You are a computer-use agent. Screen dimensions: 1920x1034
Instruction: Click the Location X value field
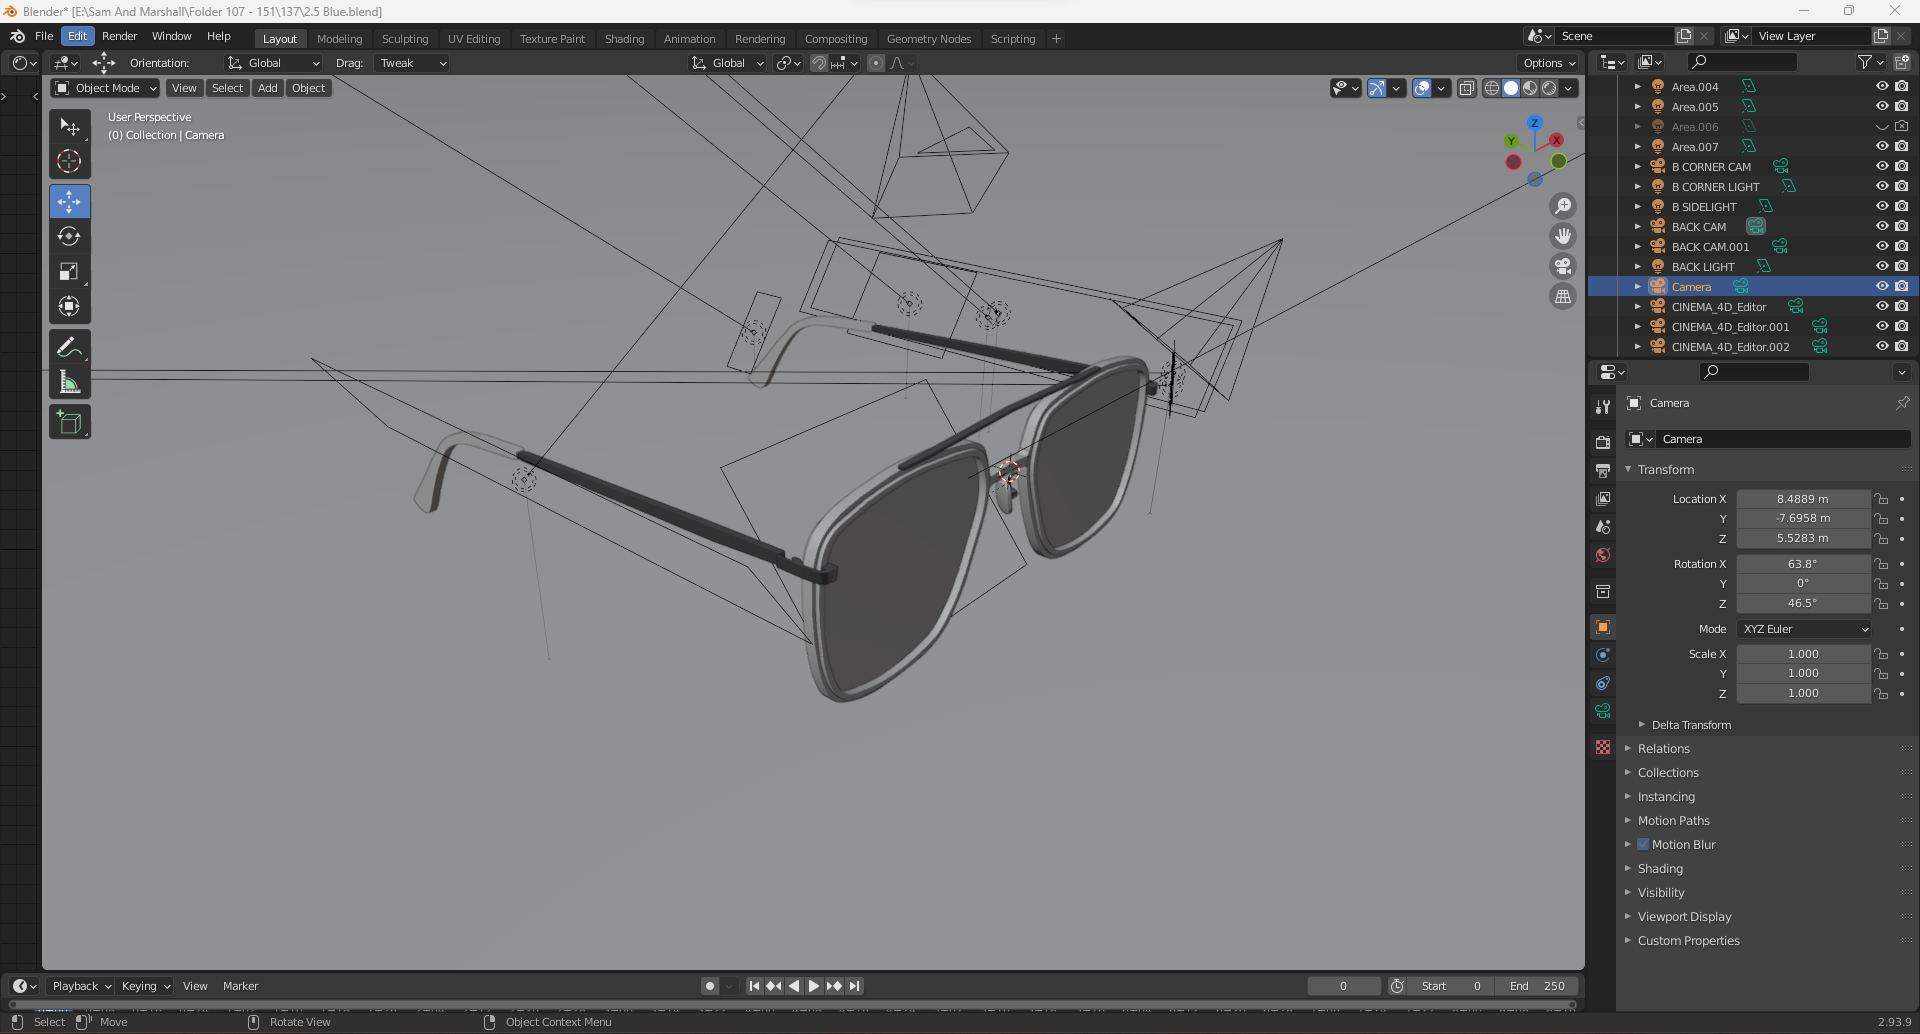coord(1802,499)
